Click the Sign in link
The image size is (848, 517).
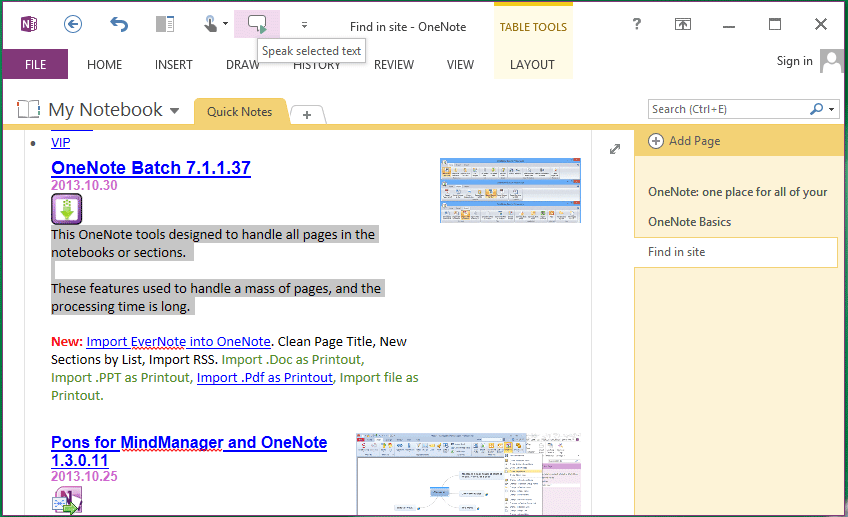click(794, 61)
